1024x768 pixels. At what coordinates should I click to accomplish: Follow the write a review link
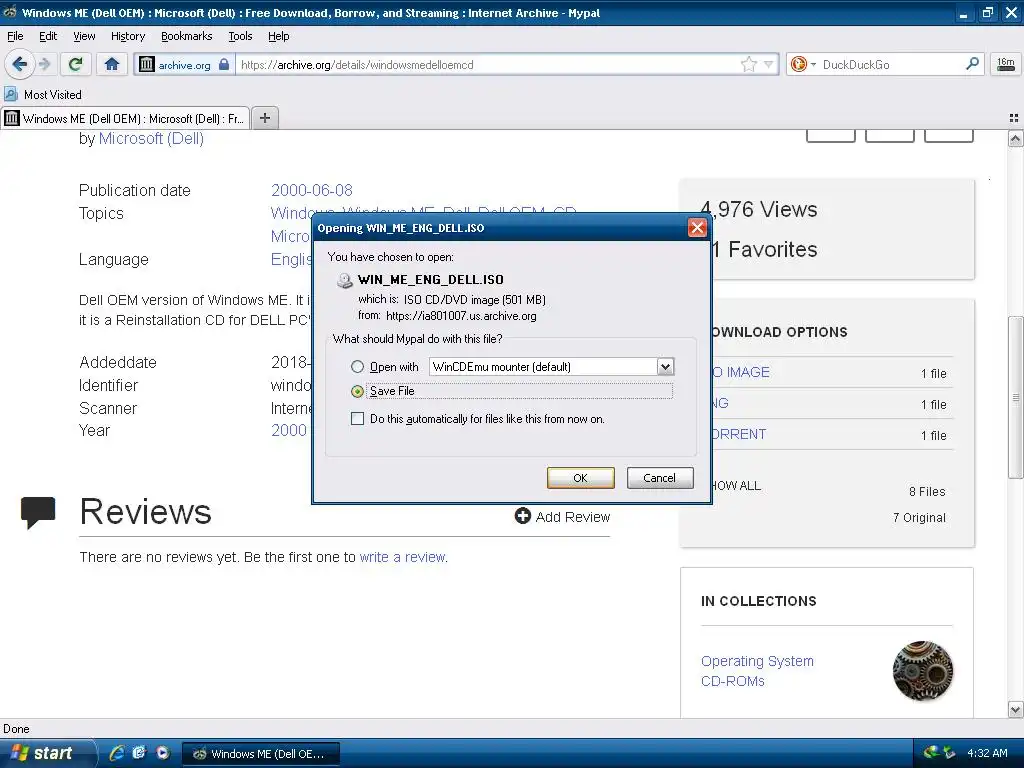tap(402, 557)
